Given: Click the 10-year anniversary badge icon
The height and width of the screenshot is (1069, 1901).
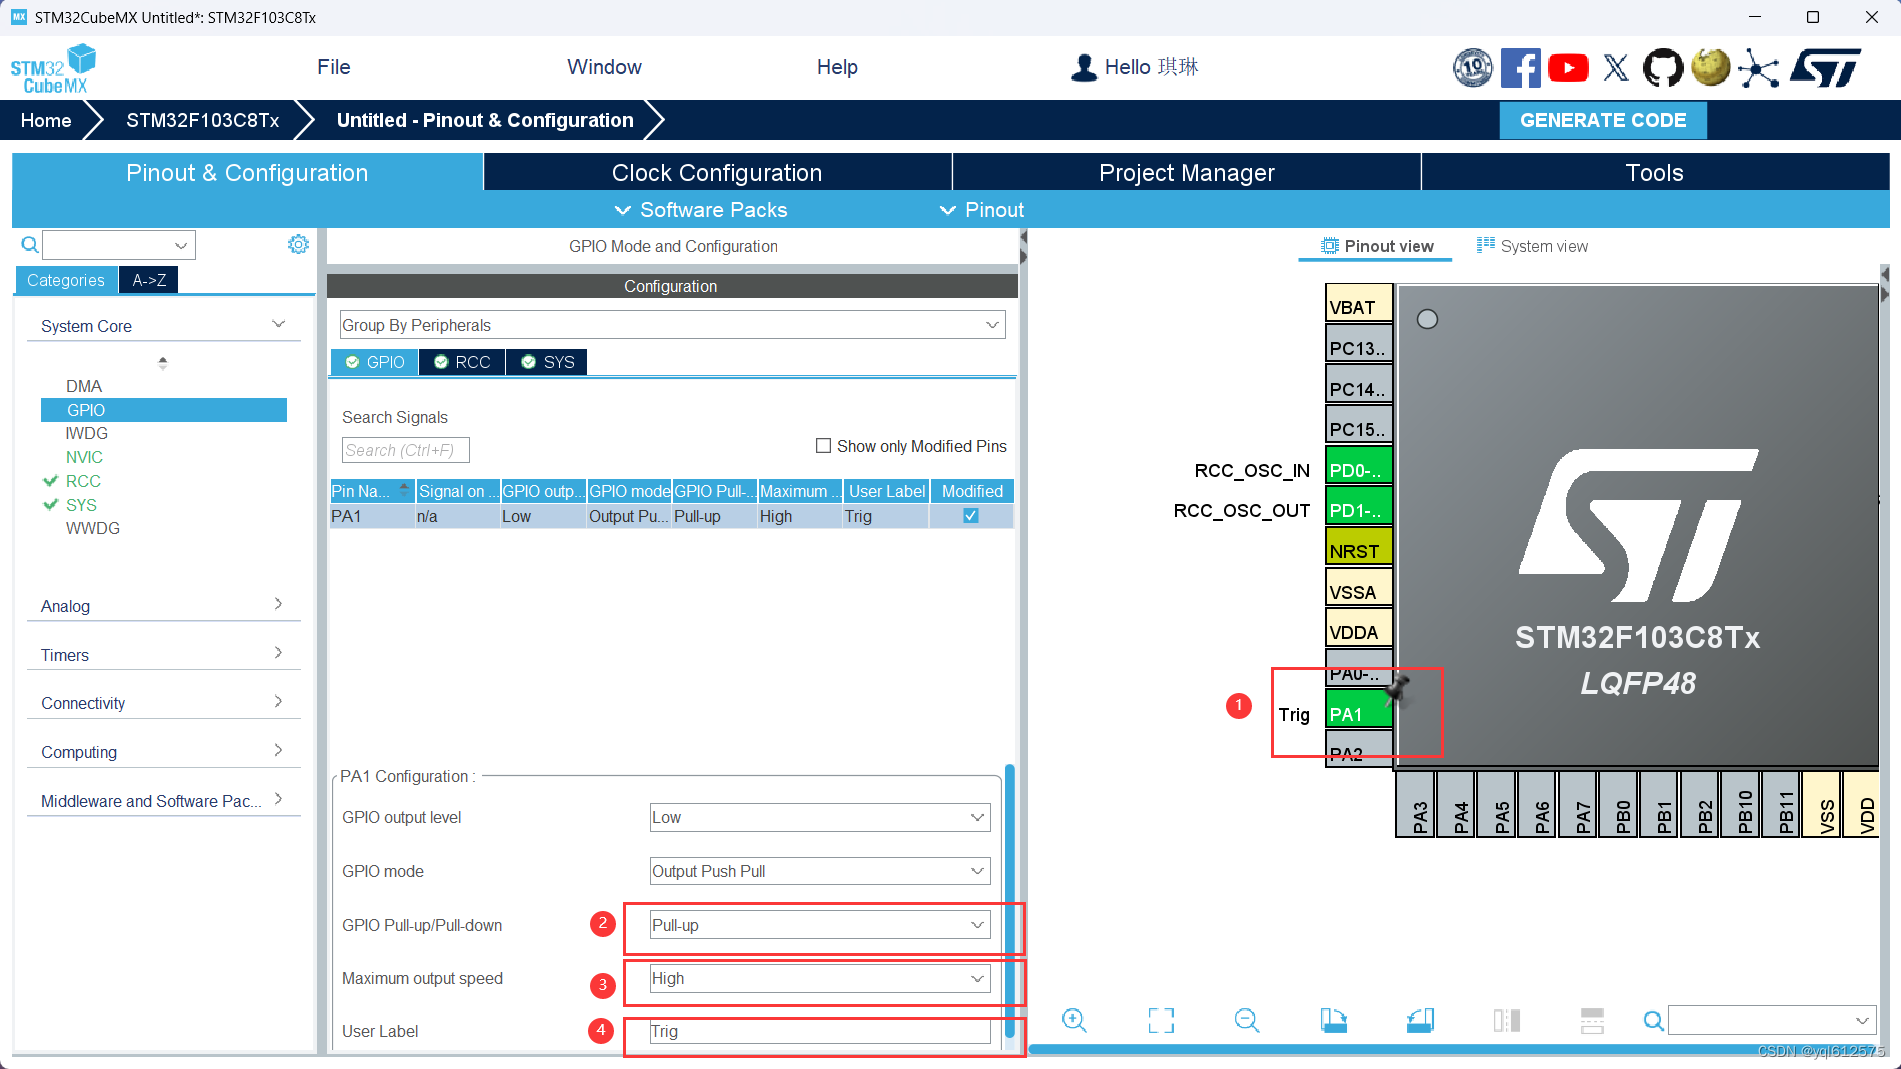Looking at the screenshot, I should point(1472,68).
